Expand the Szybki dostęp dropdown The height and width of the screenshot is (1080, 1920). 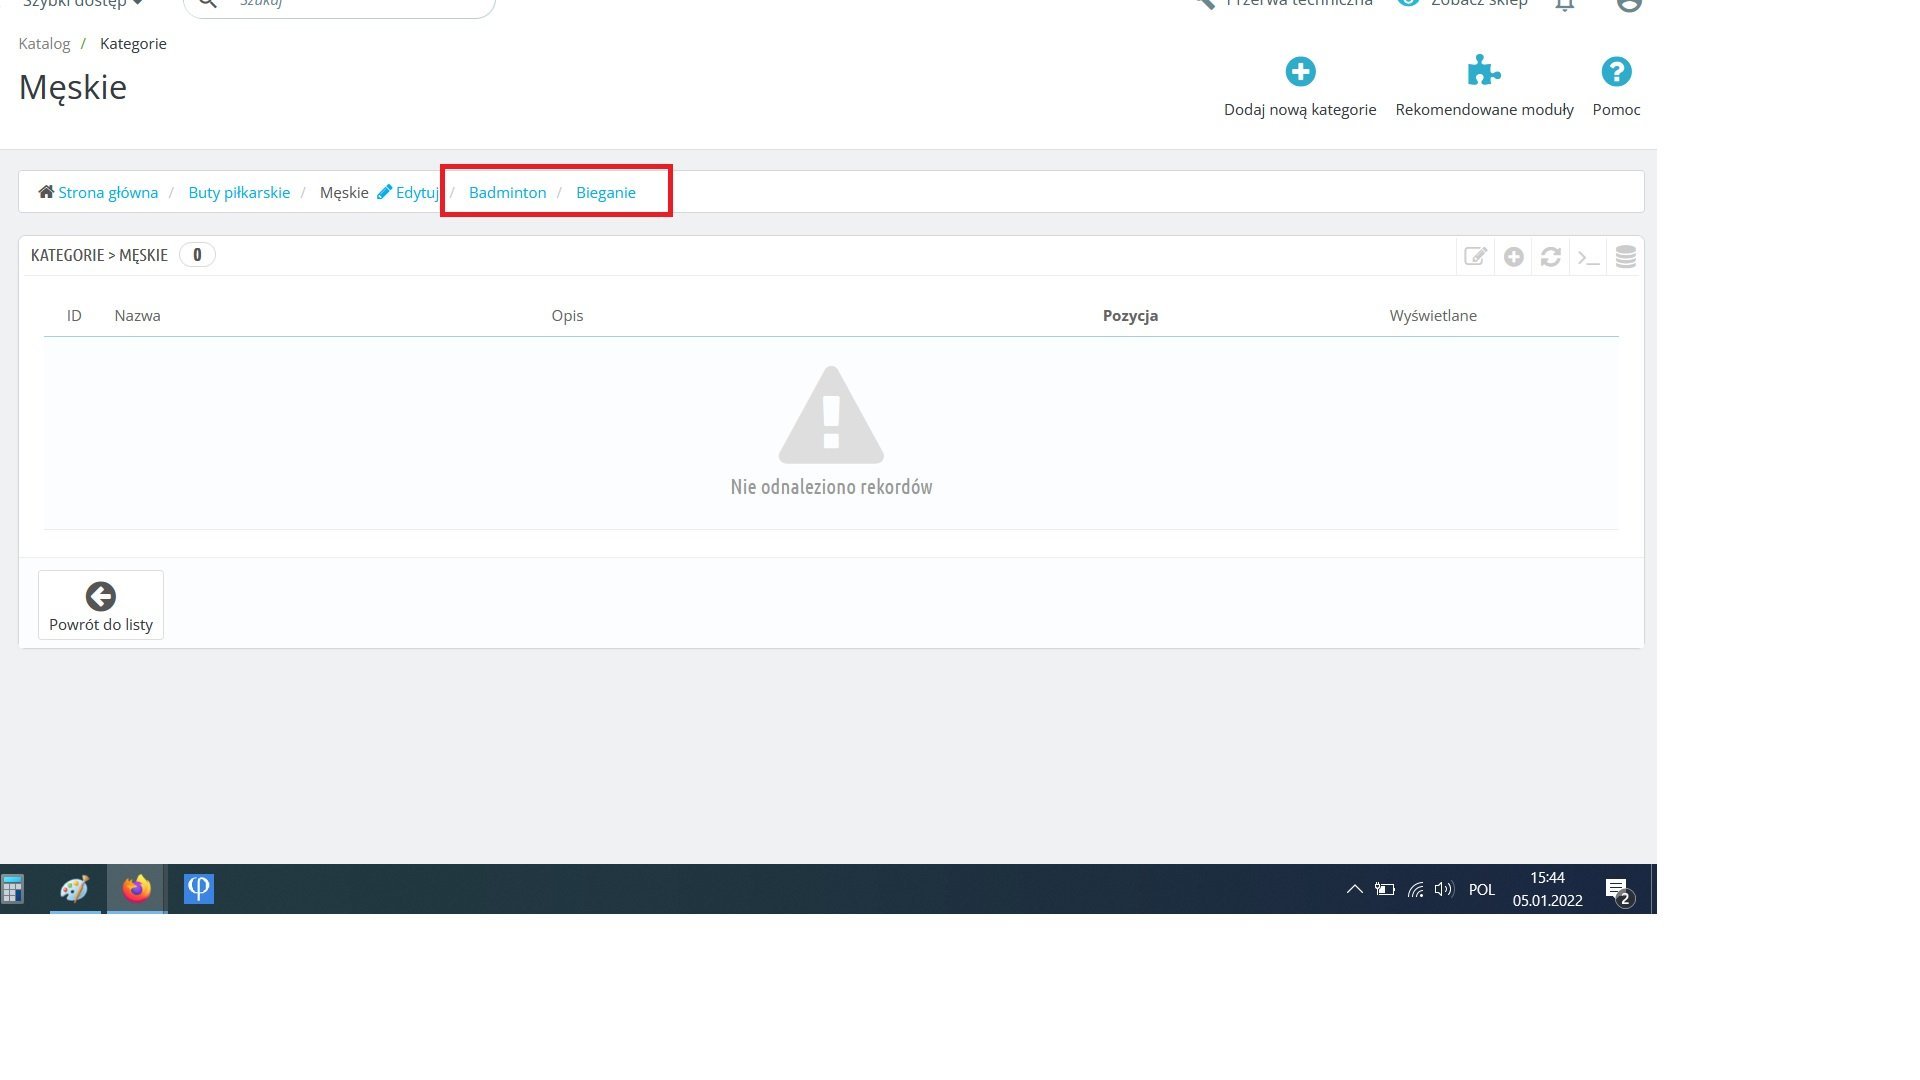tap(82, 4)
